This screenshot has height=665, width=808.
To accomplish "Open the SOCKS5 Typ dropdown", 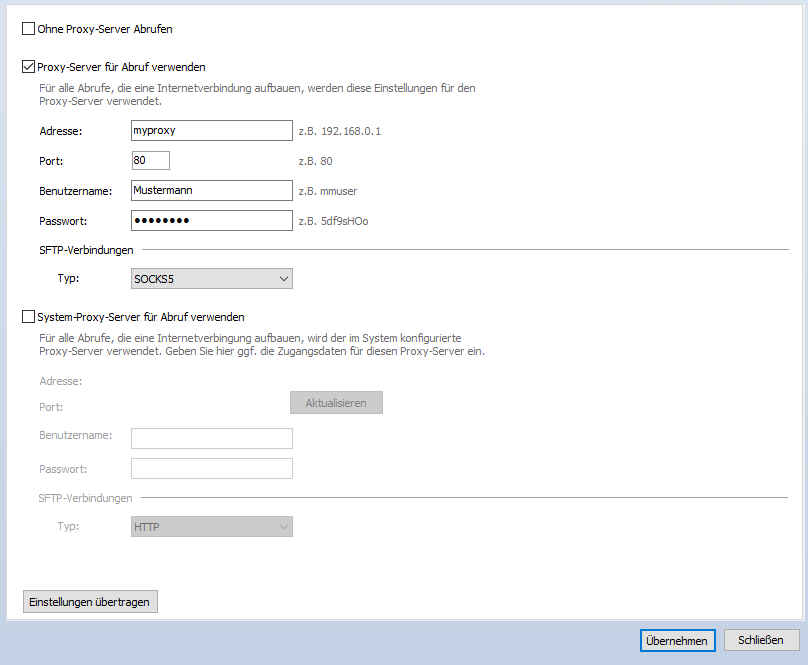I will click(x=212, y=278).
